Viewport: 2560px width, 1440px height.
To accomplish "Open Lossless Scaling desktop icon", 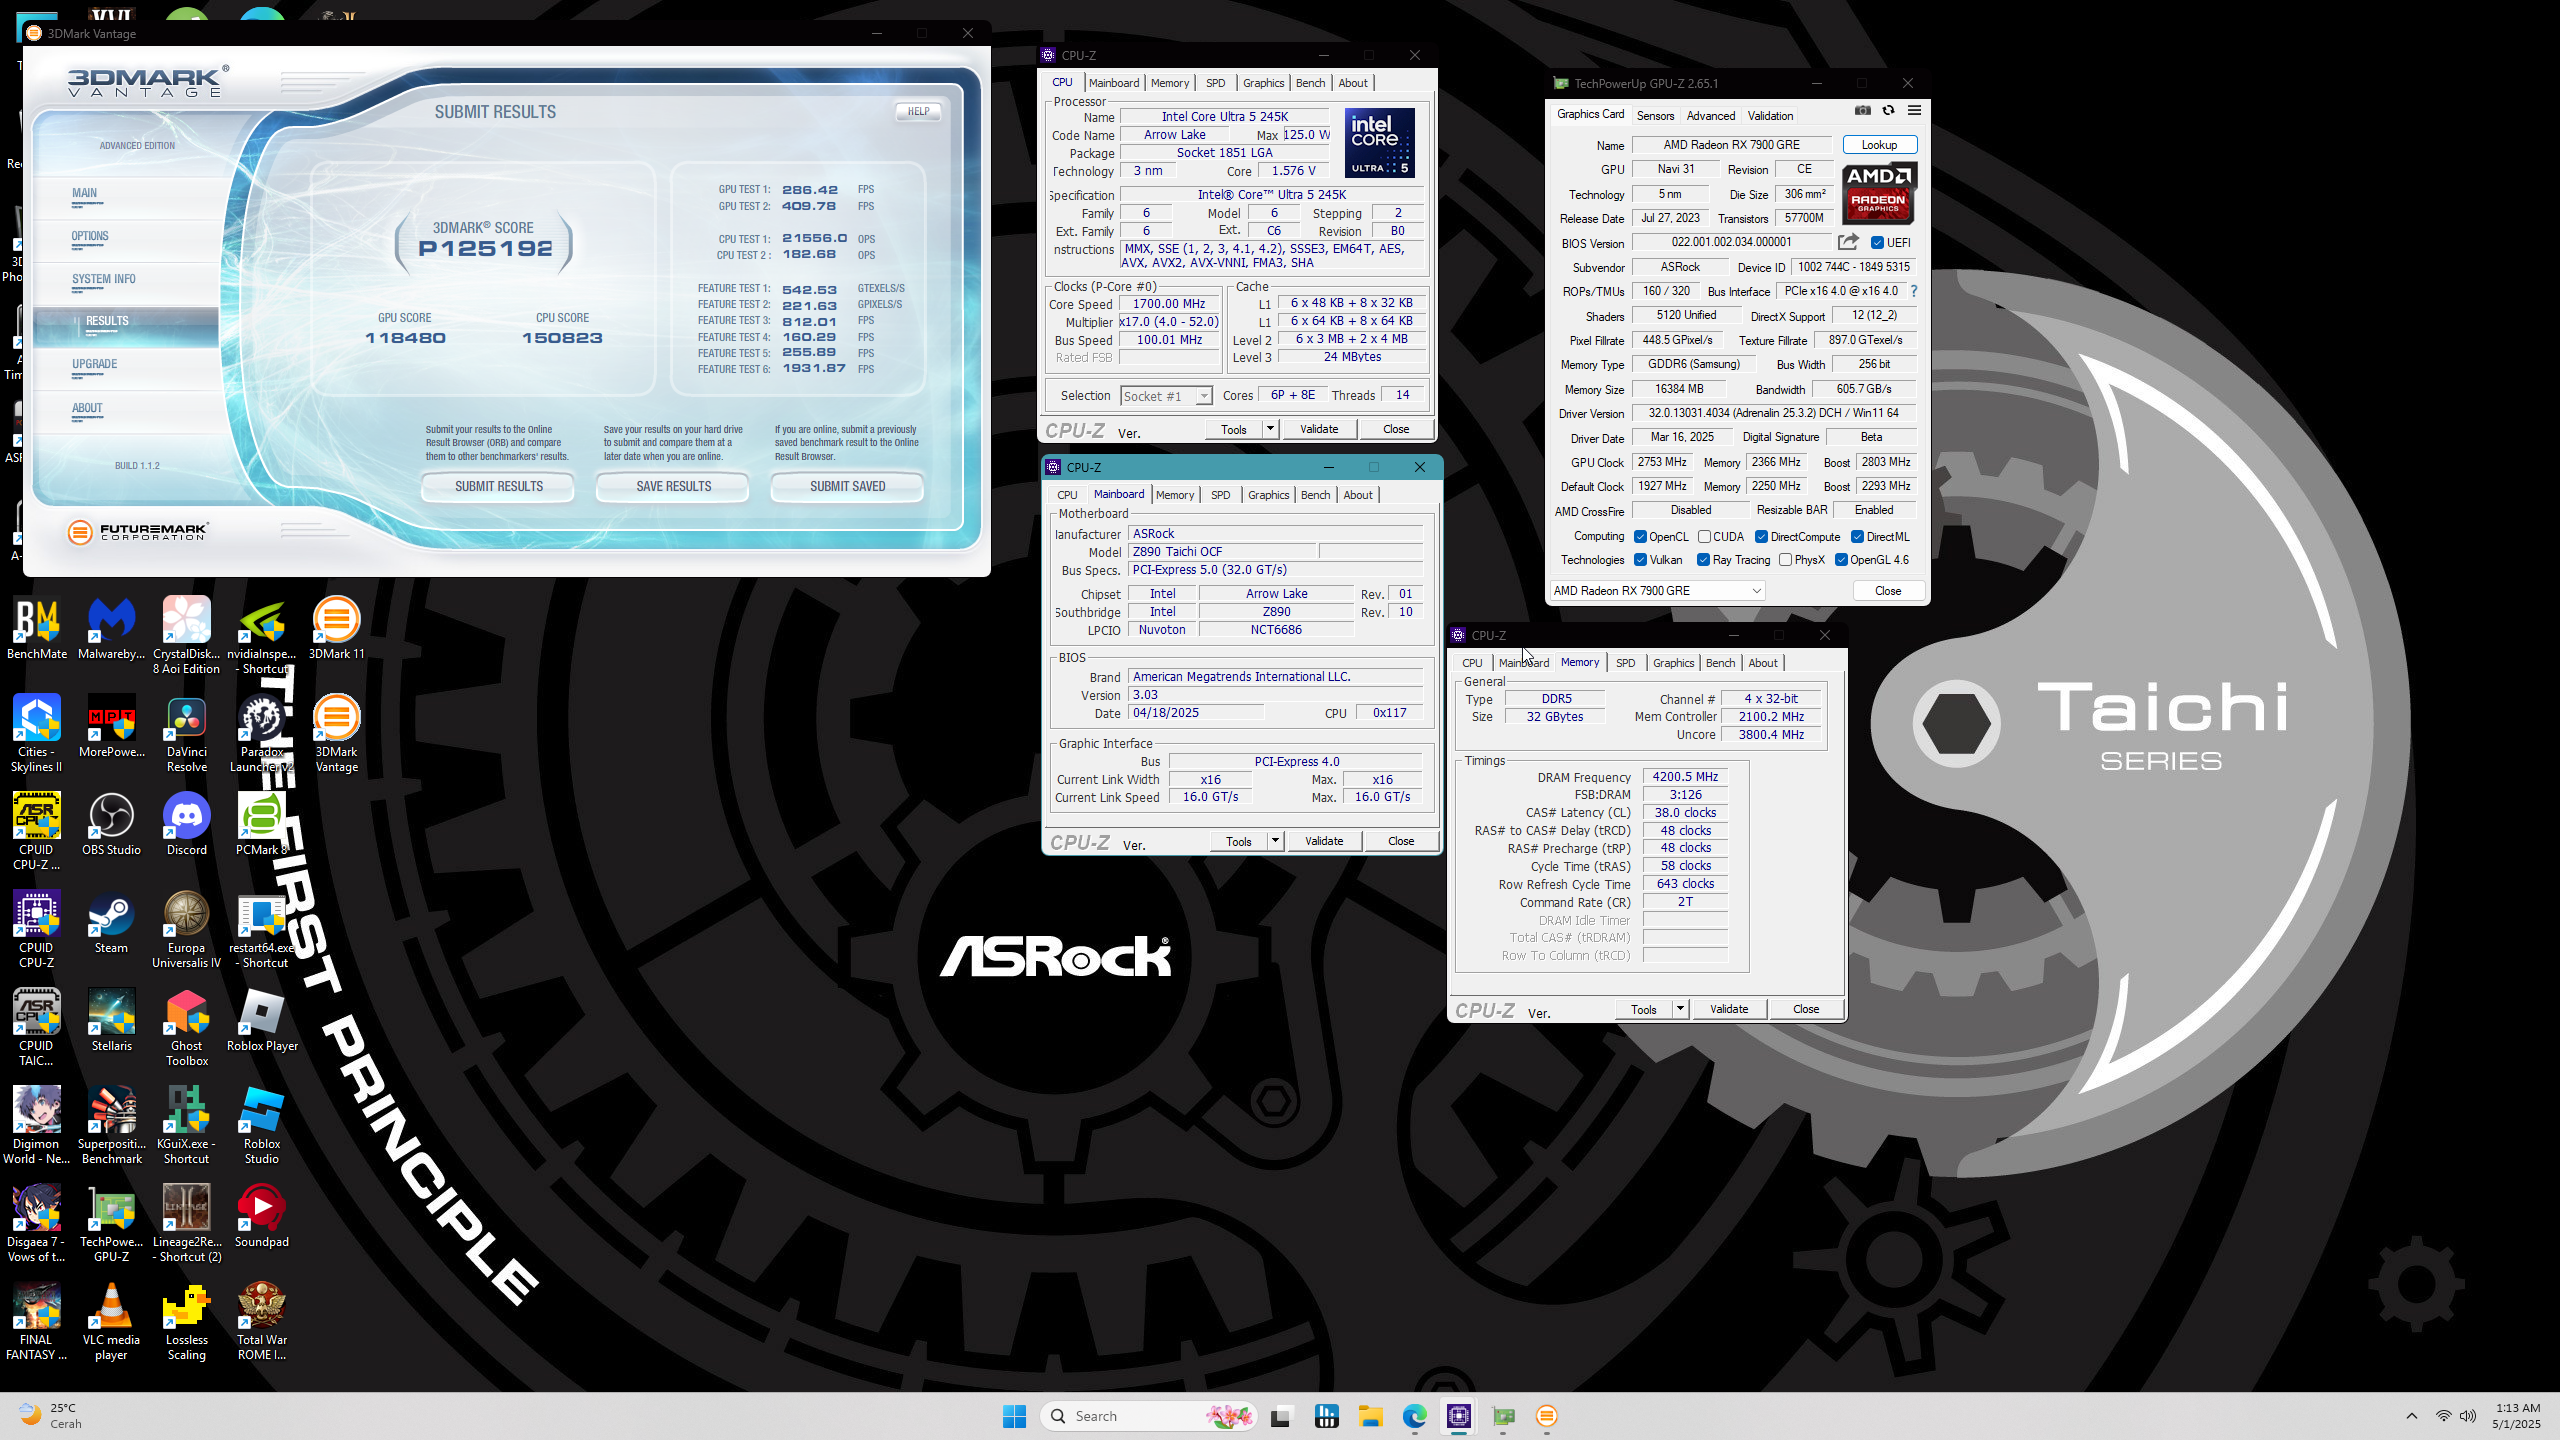I will click(186, 1321).
